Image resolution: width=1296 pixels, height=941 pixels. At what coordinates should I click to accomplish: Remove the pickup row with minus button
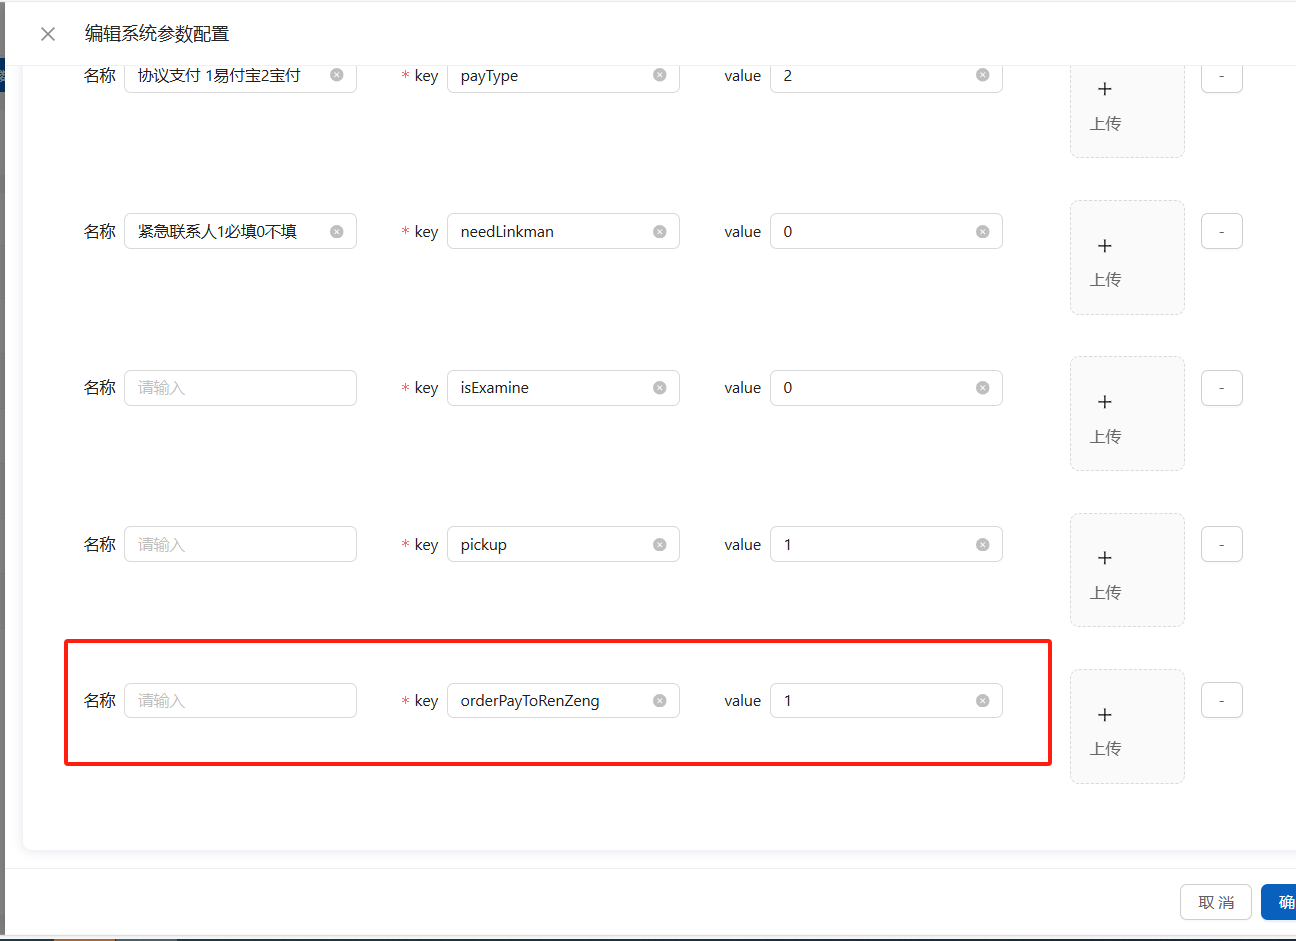coord(1222,544)
